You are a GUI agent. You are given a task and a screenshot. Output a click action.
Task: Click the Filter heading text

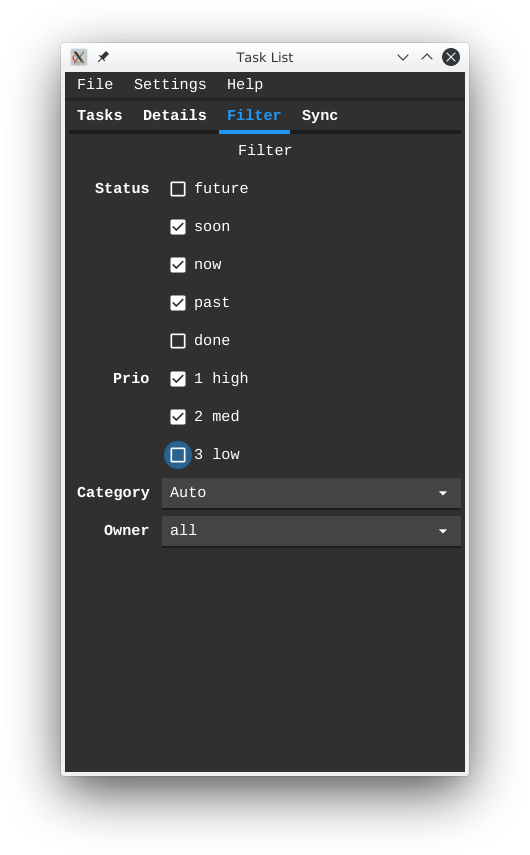click(x=265, y=150)
